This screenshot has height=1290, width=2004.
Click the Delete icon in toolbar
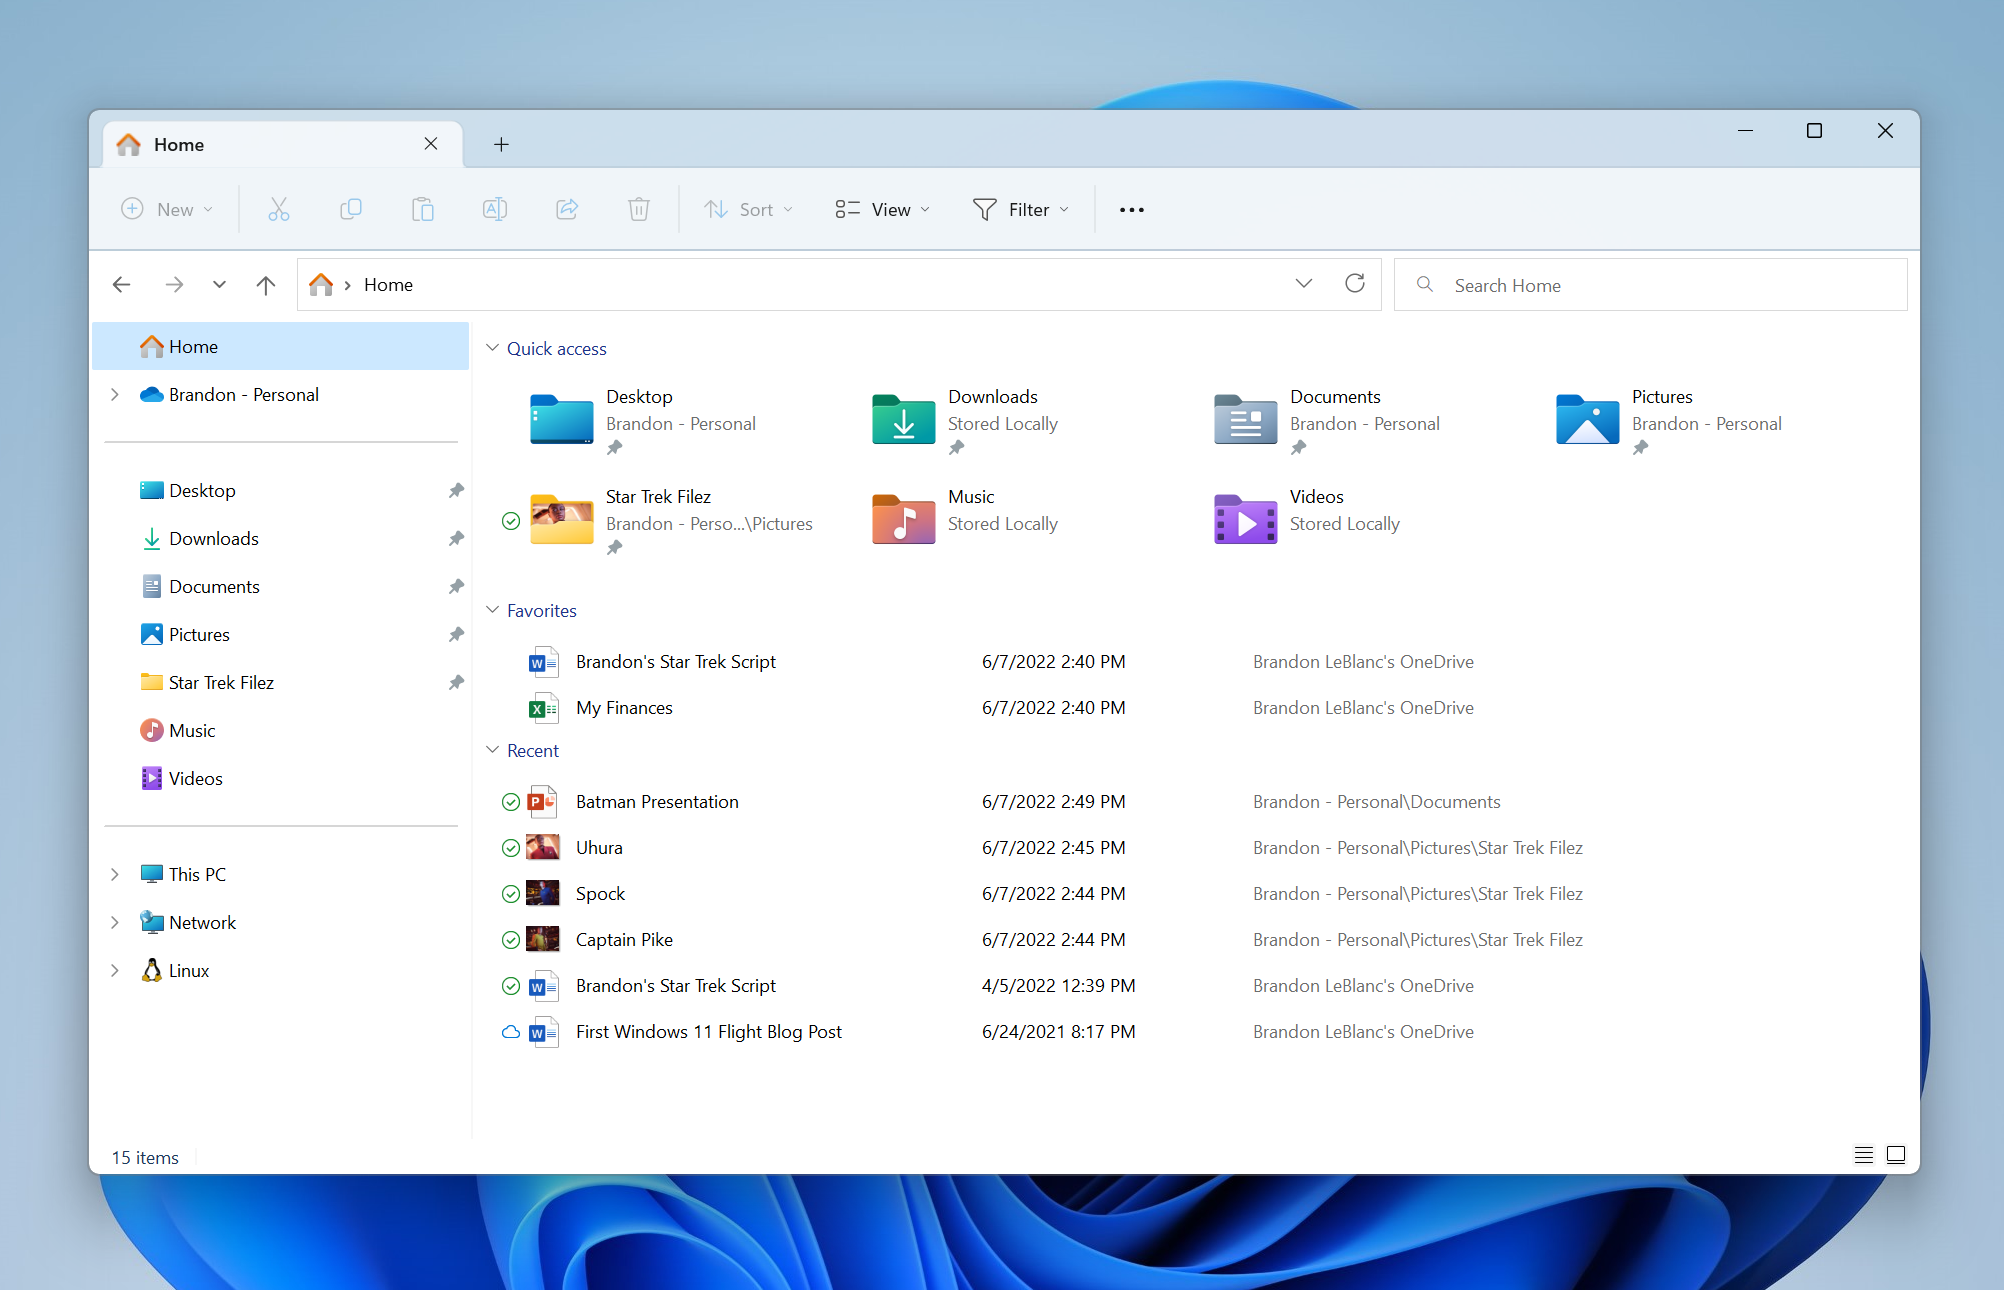coord(638,209)
